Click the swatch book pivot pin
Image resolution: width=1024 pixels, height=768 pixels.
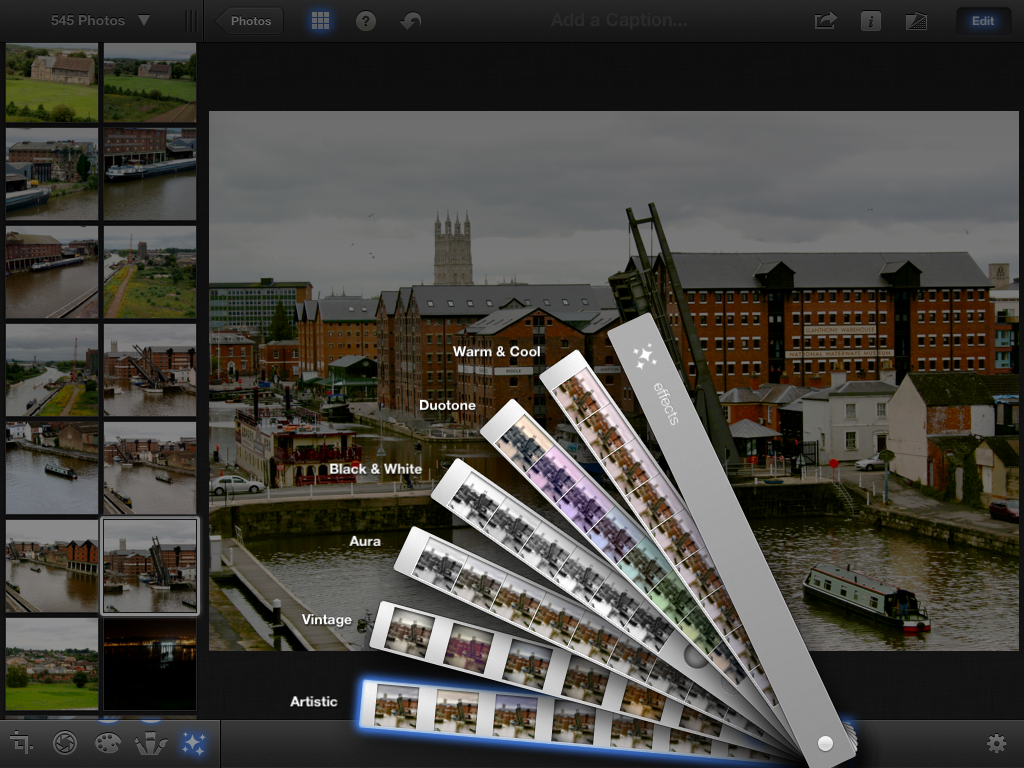click(x=825, y=743)
